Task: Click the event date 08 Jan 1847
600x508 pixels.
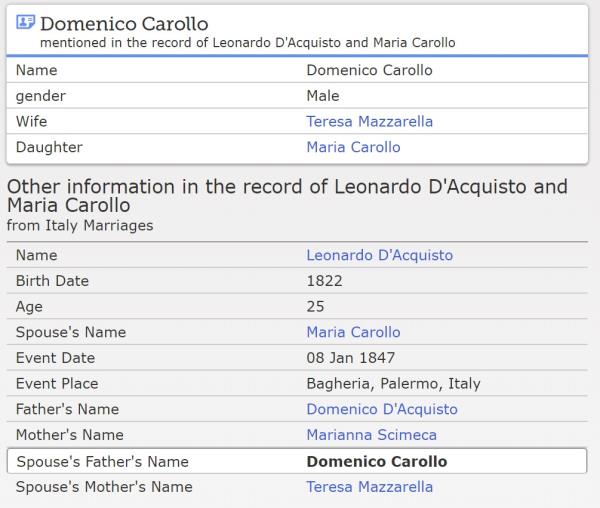Action: pyautogui.click(x=350, y=358)
